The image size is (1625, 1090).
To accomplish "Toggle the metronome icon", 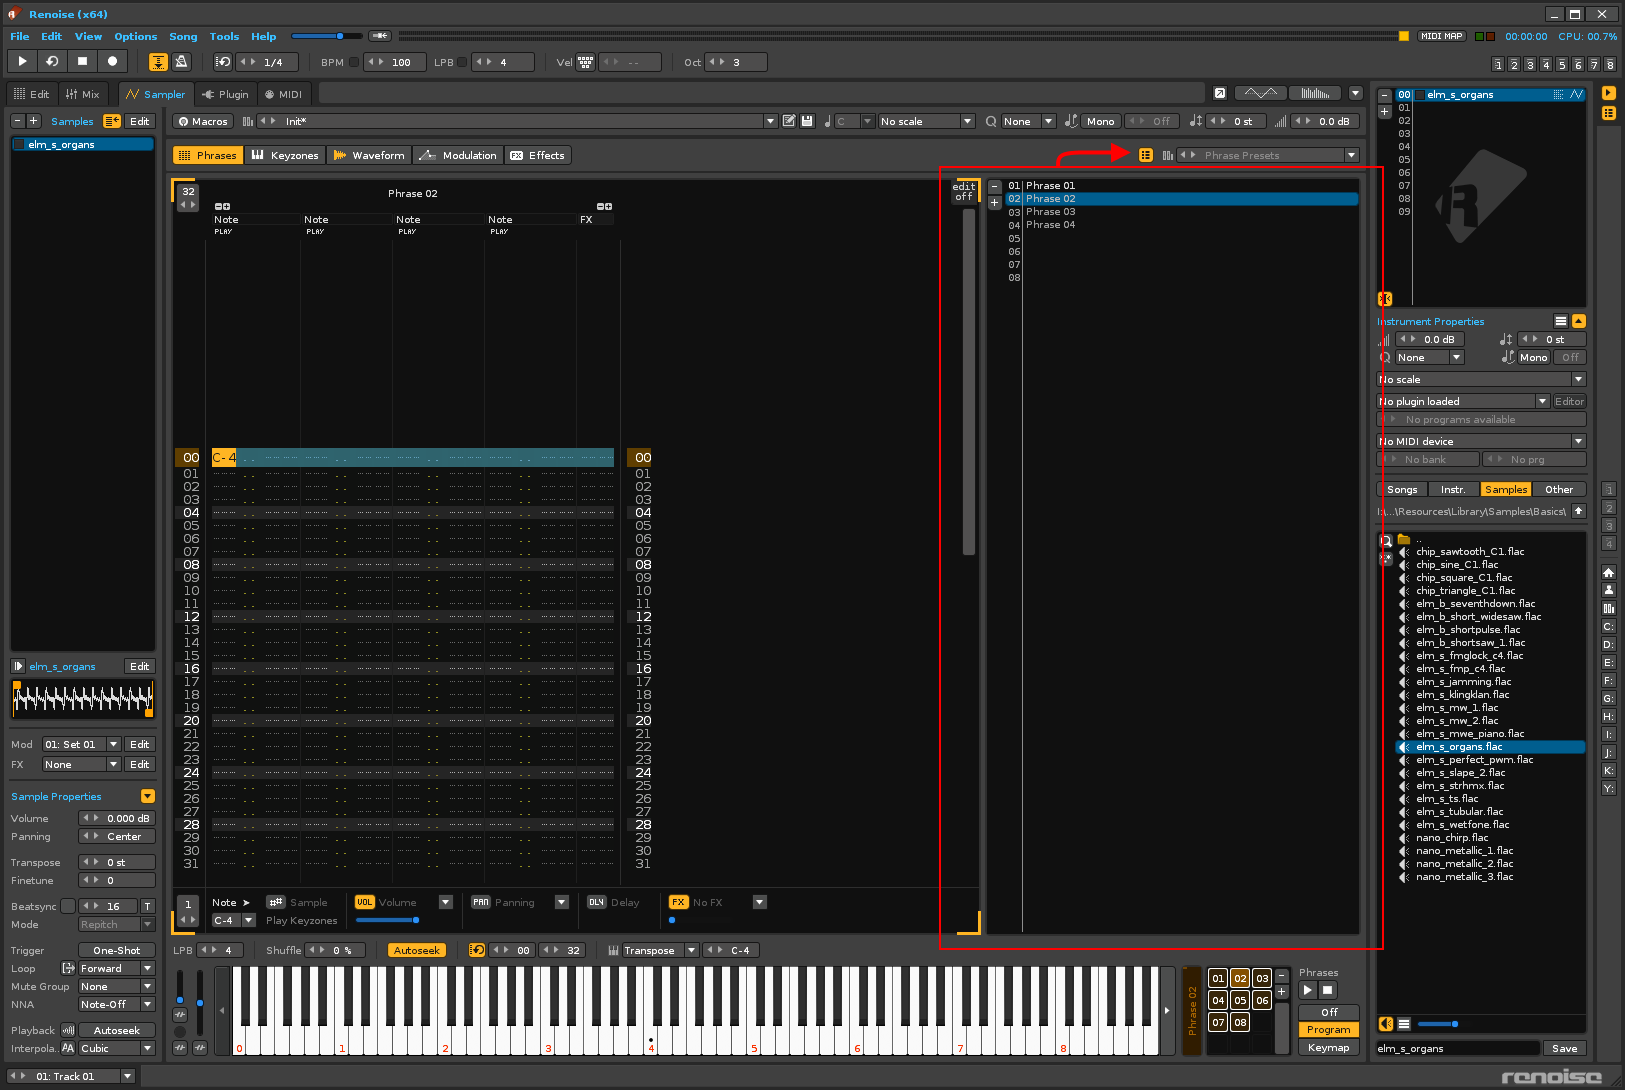I will click(181, 62).
